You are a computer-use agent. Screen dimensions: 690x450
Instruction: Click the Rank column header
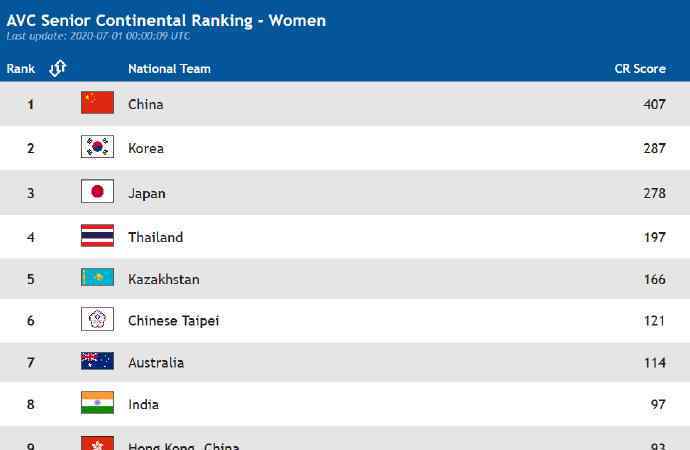[21, 69]
